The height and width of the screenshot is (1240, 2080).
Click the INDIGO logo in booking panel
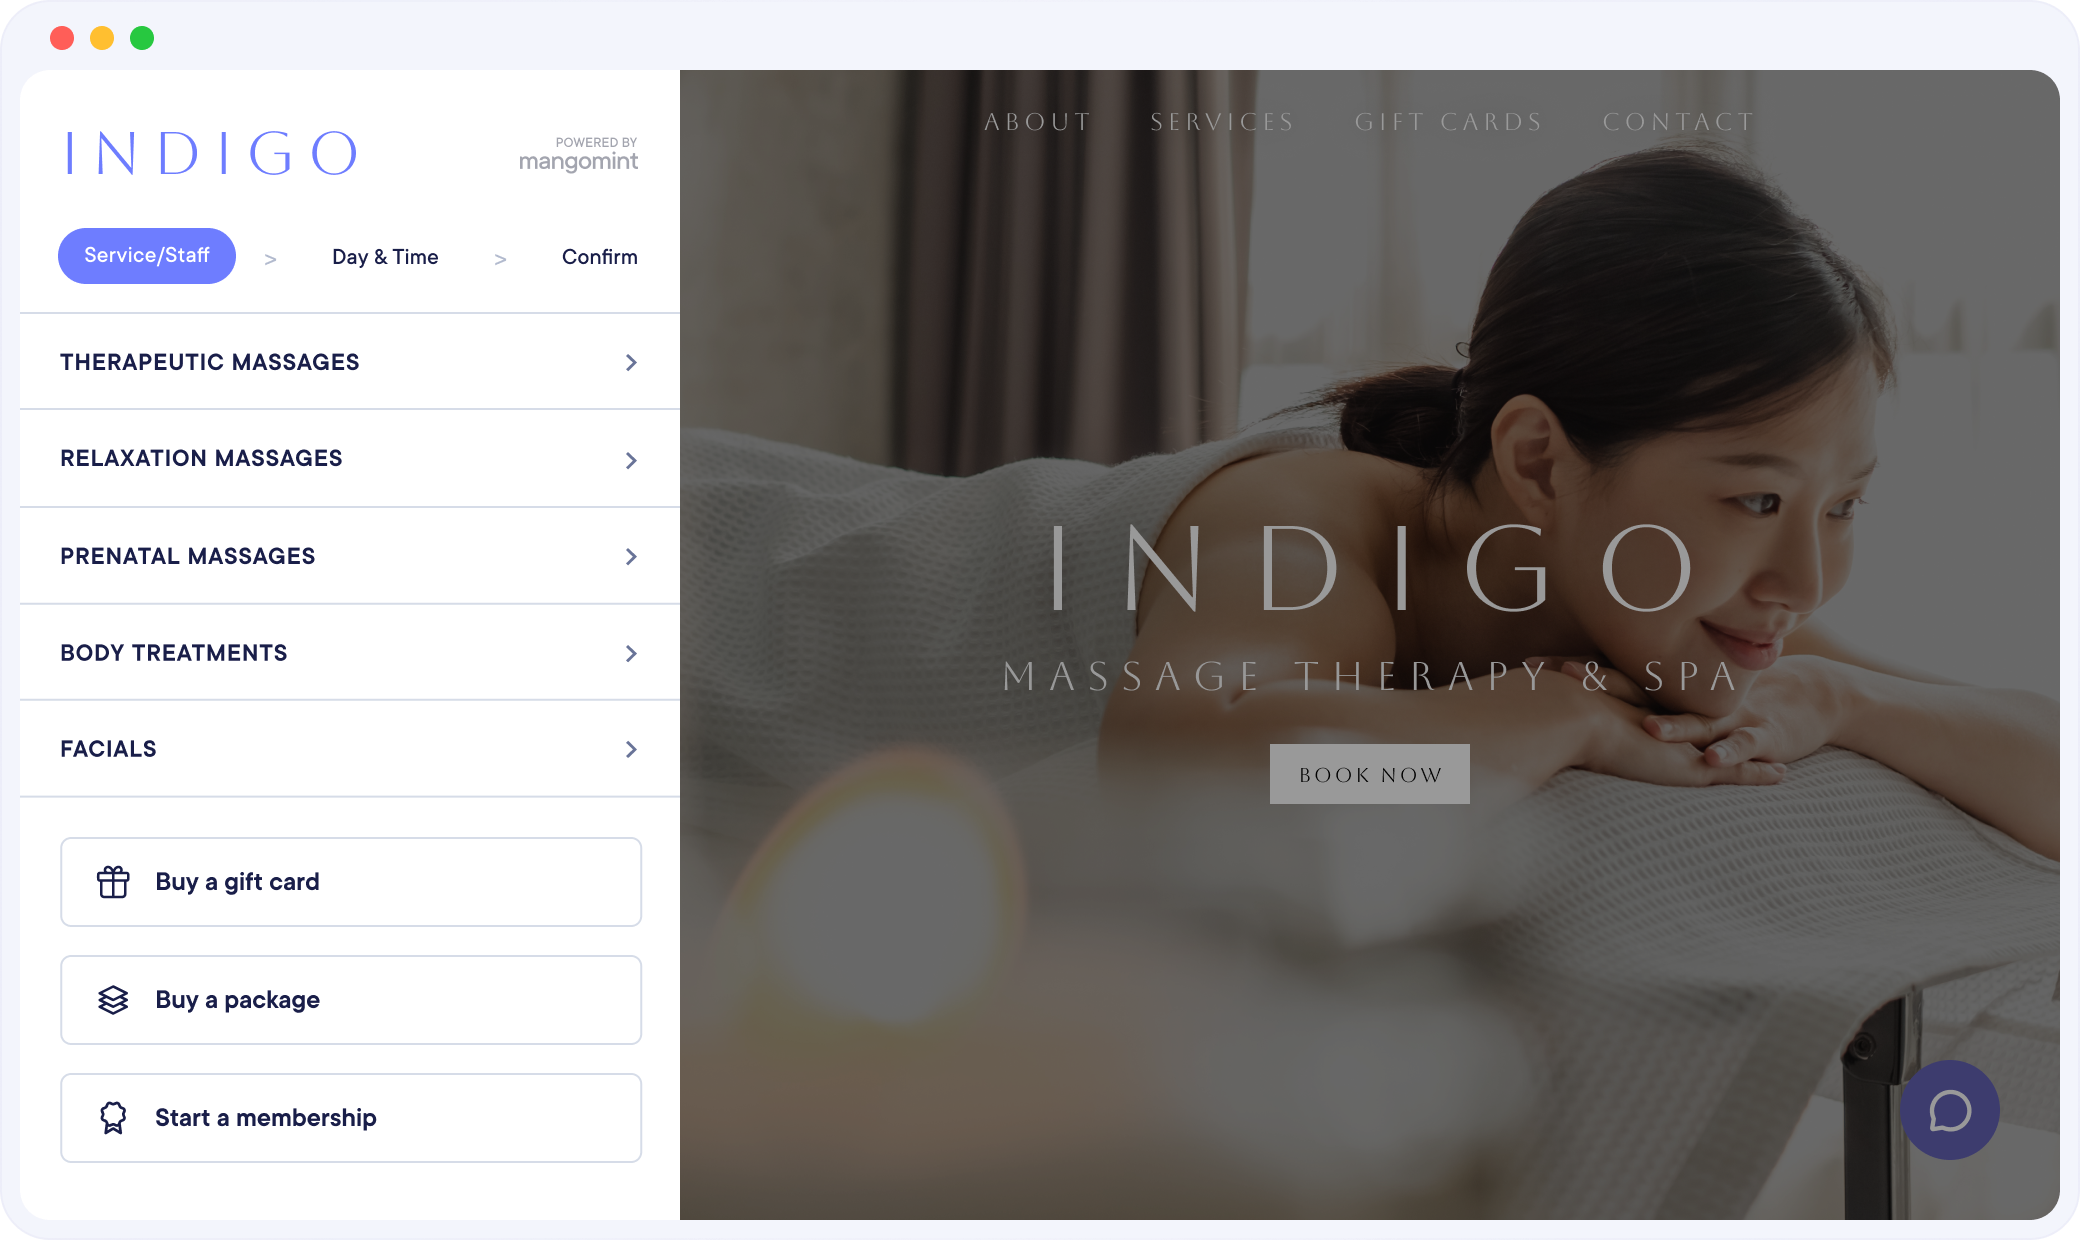coord(211,153)
